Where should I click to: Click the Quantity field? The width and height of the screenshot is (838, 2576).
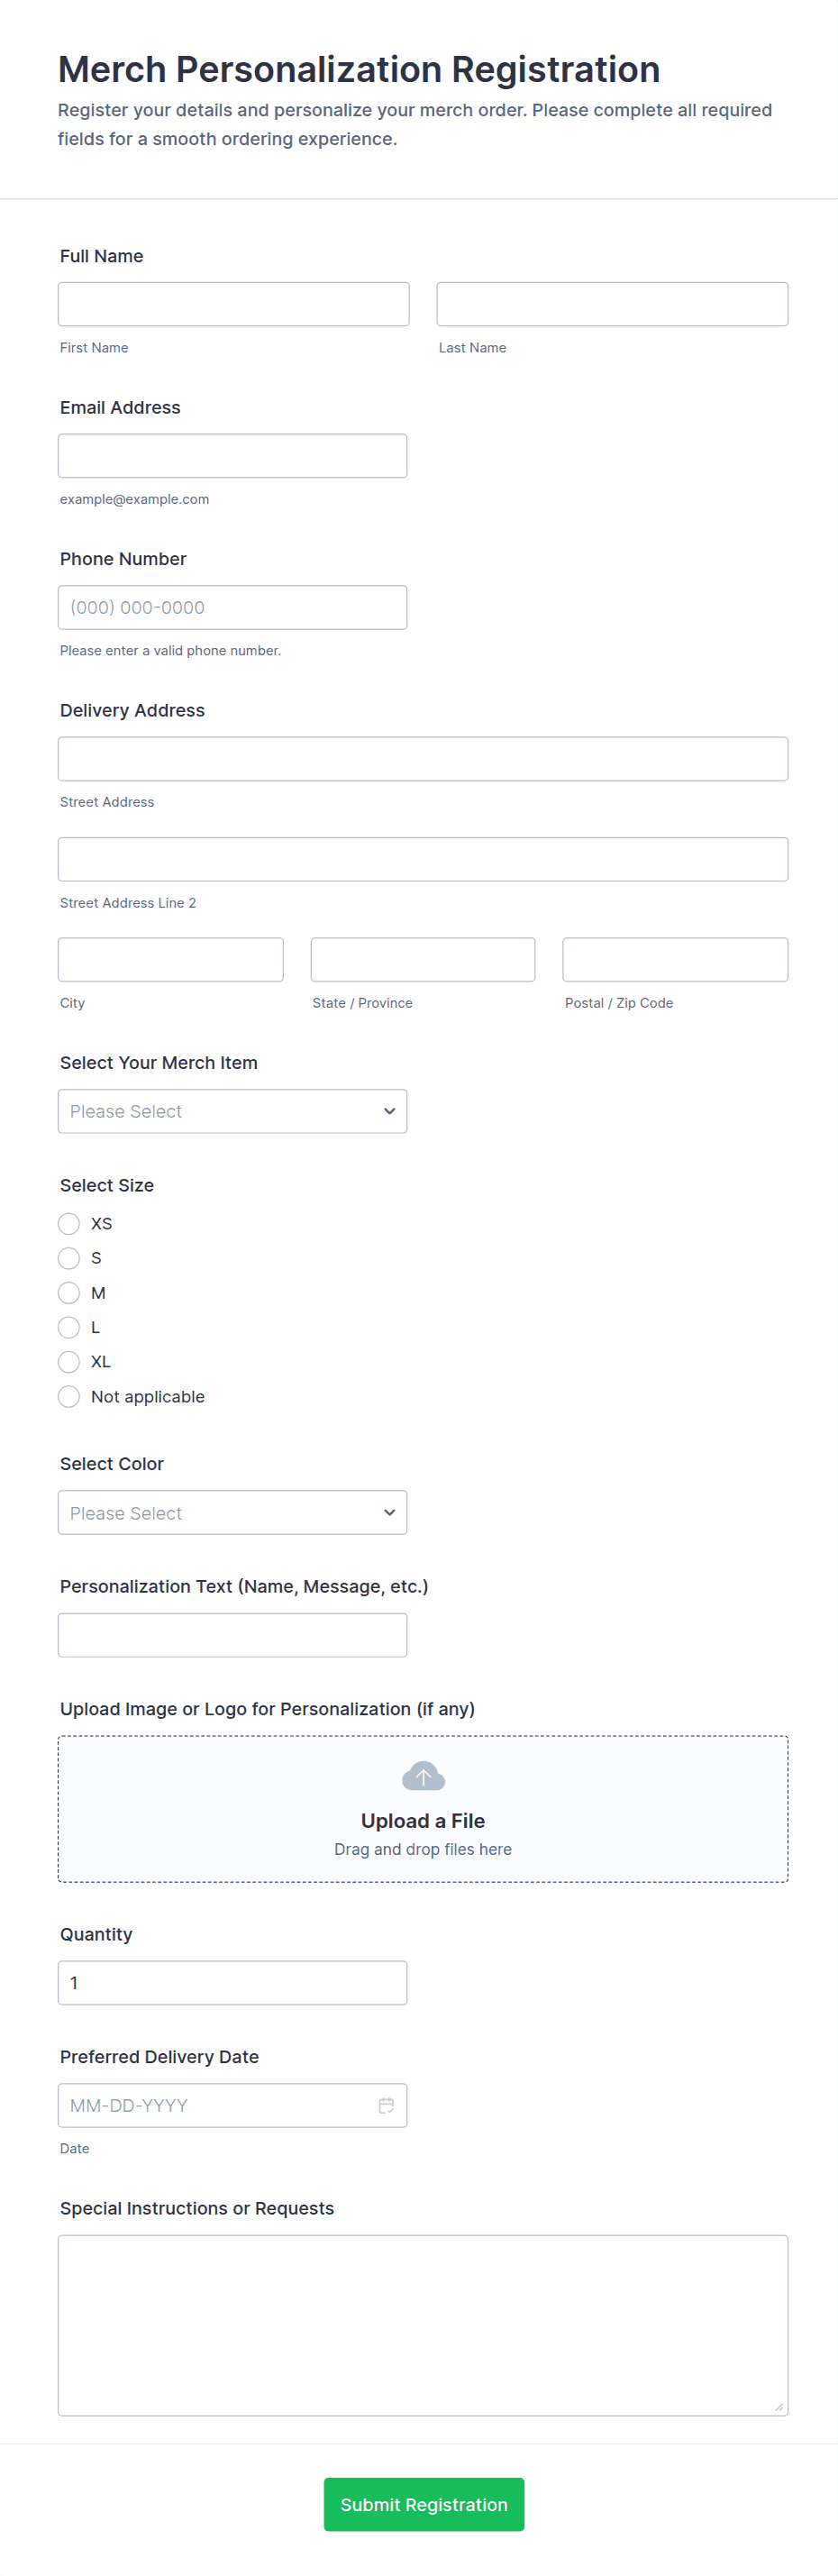click(x=232, y=1983)
